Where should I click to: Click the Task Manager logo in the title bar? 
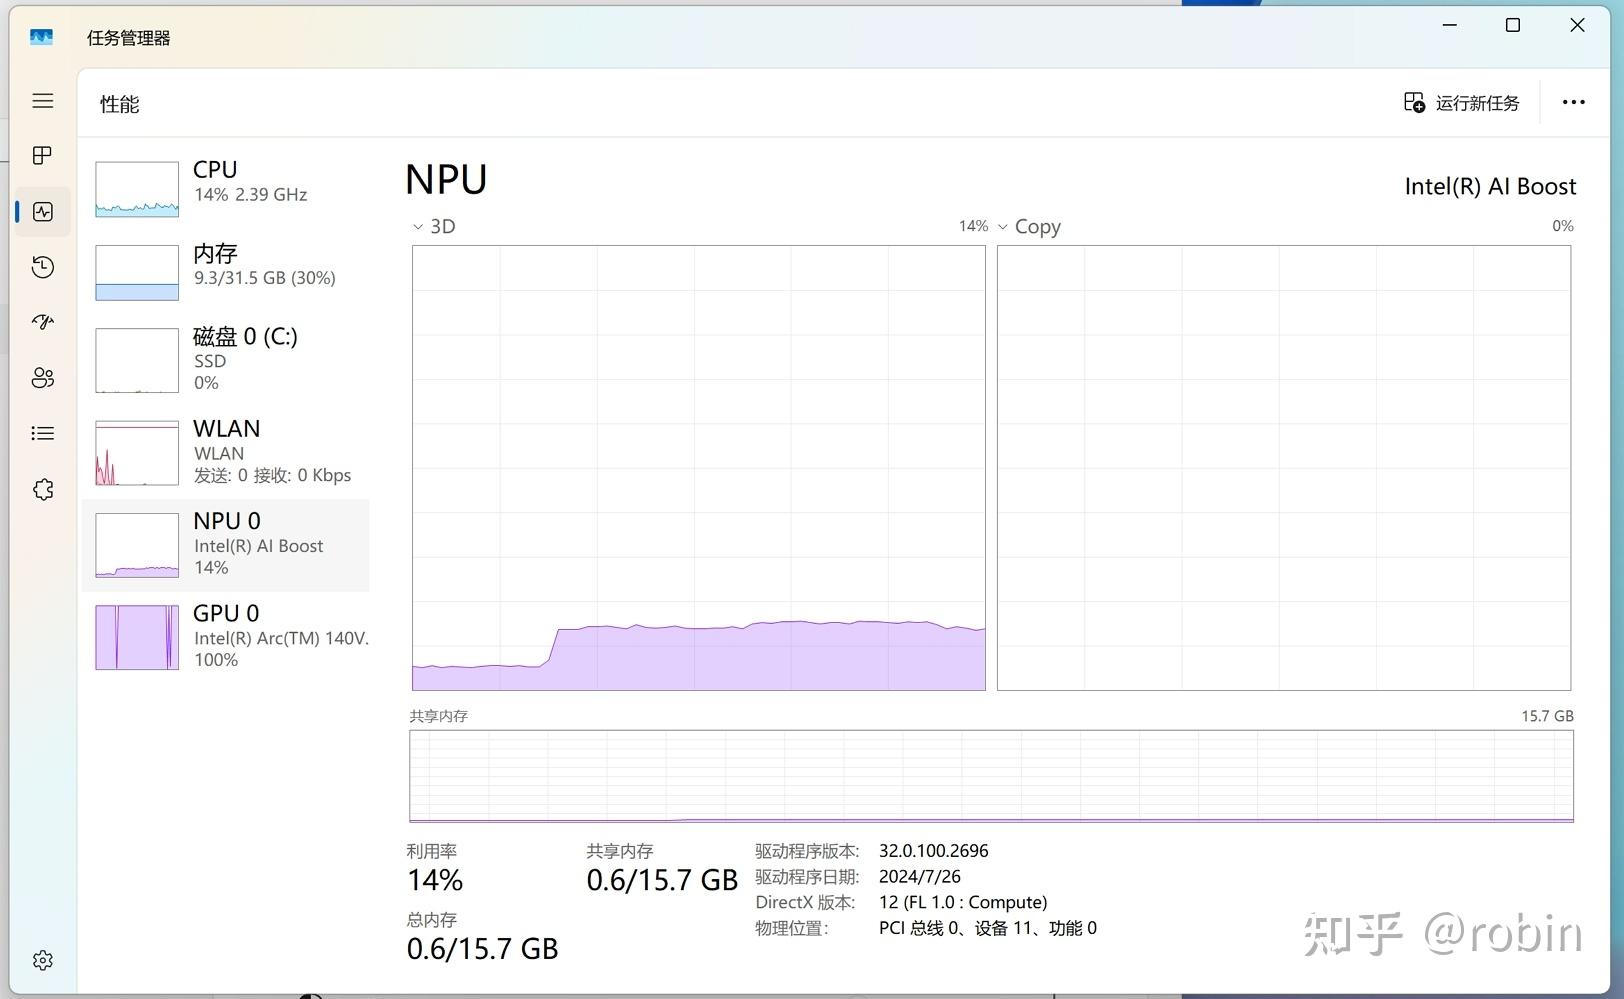[x=41, y=36]
